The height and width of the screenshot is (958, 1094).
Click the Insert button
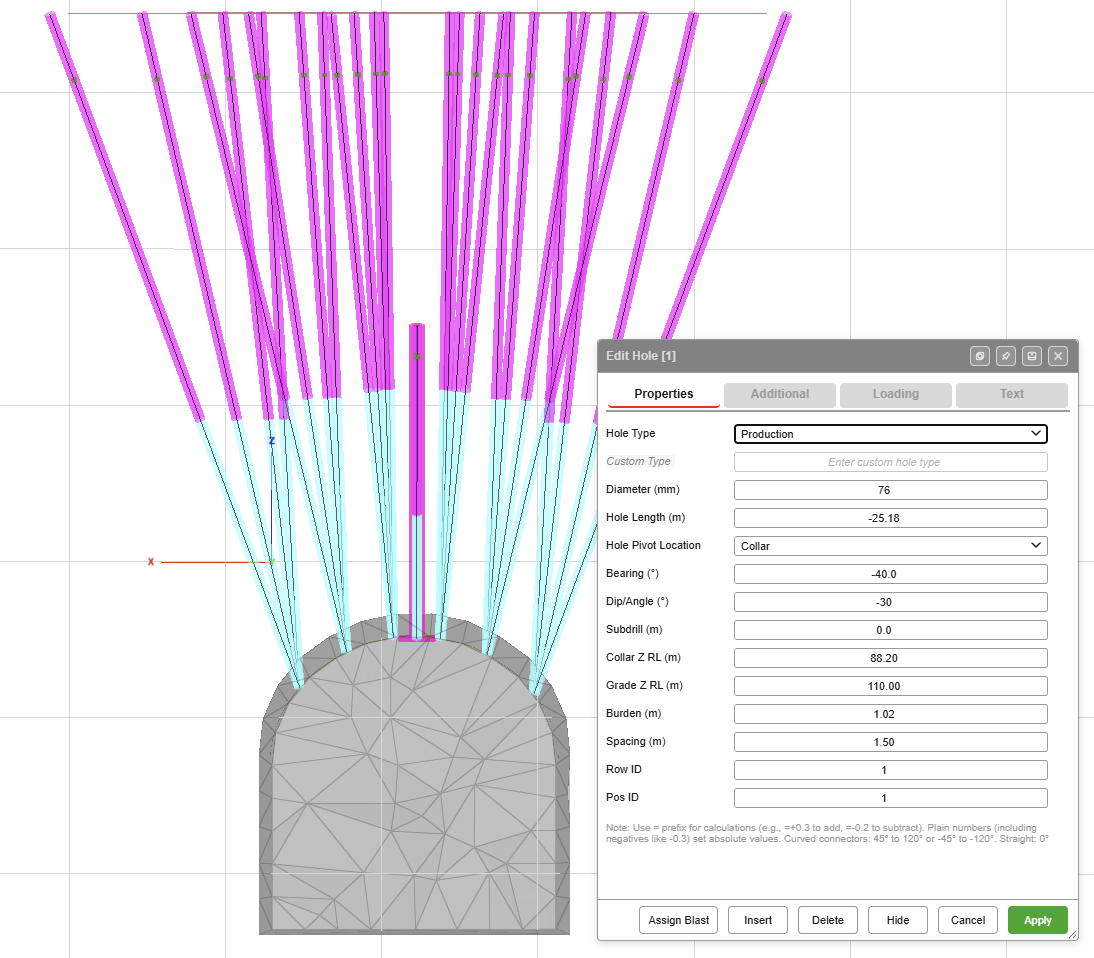tap(758, 920)
